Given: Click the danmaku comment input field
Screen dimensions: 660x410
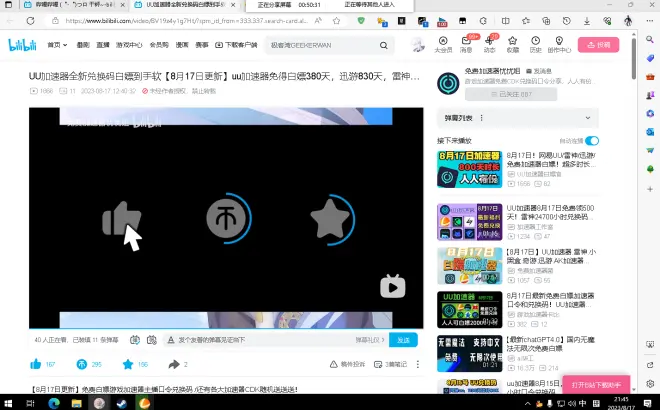Looking at the screenshot, I should pos(260,340).
